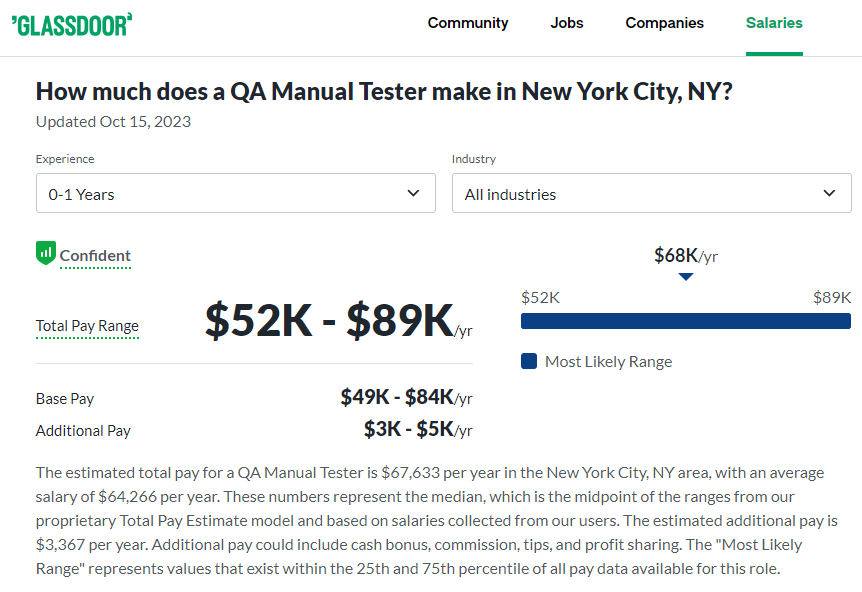Click the $68K median marker triangle
Image resolution: width=862 pixels, height=592 pixels.
pyautogui.click(x=686, y=276)
